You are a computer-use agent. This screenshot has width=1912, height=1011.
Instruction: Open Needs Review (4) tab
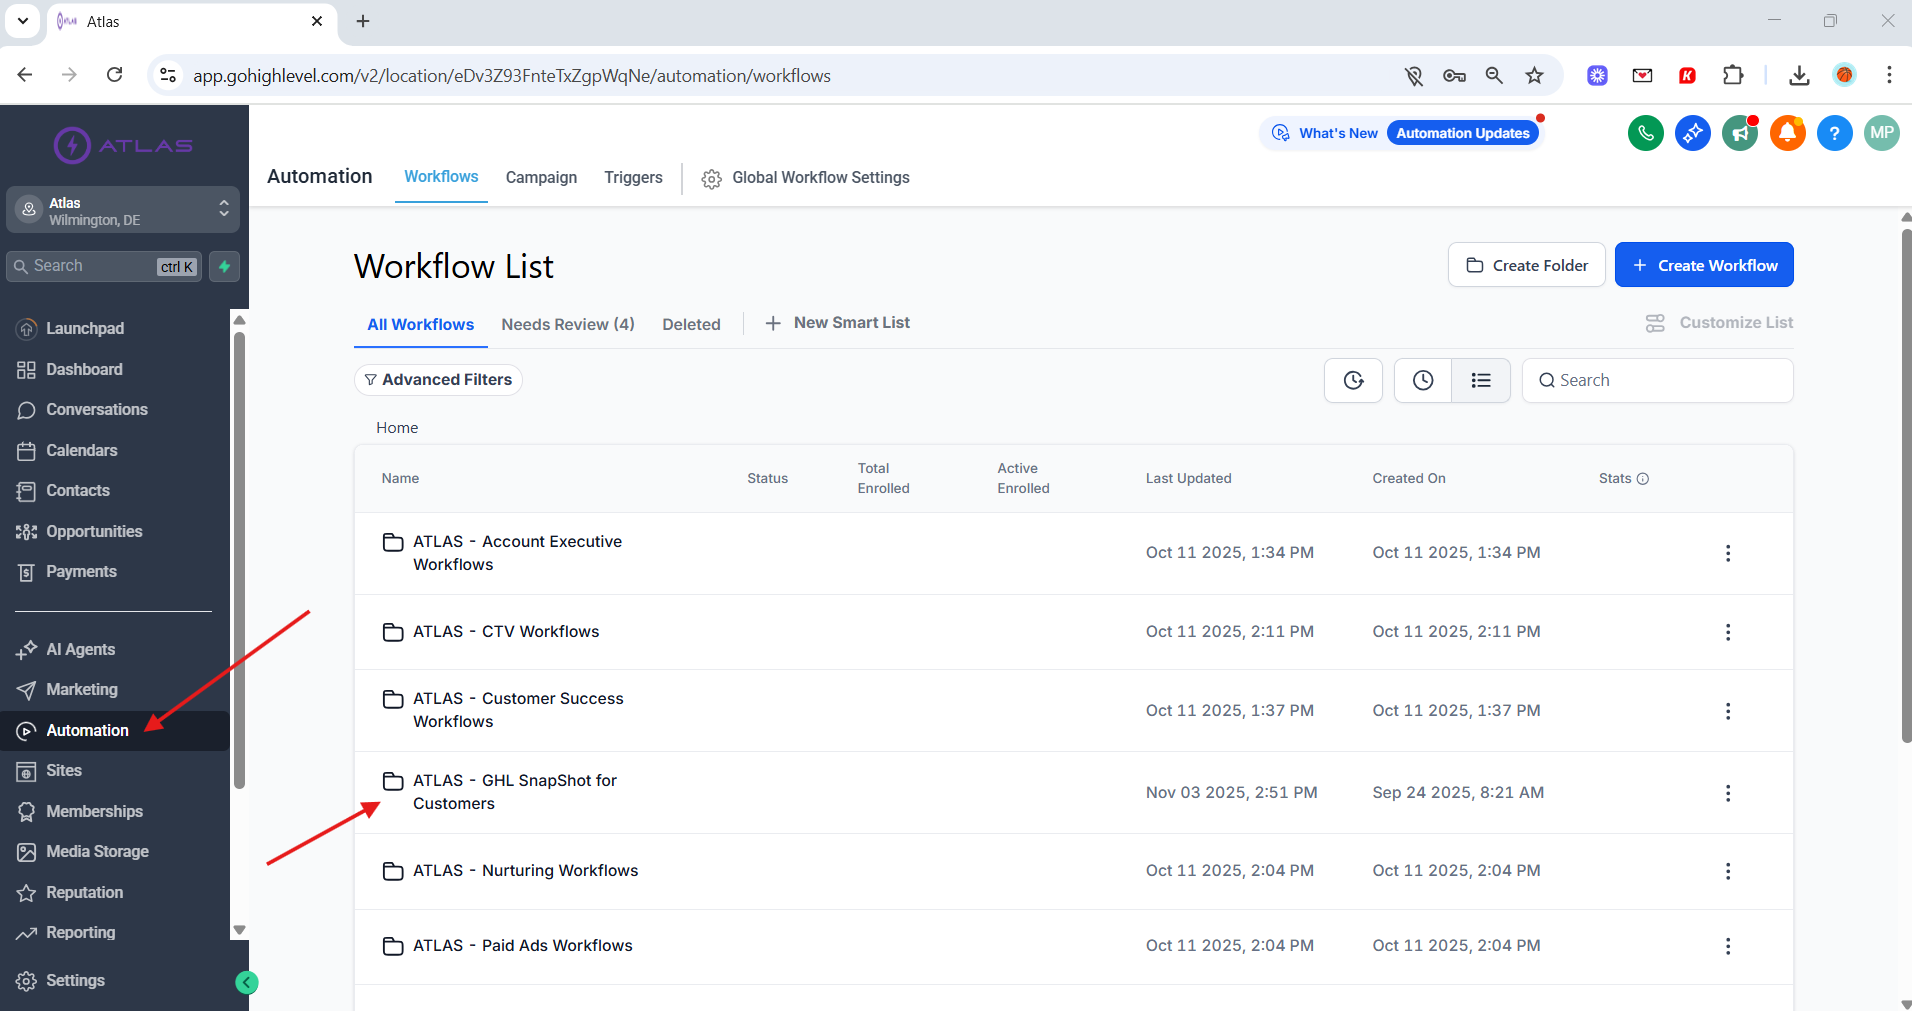pos(568,324)
